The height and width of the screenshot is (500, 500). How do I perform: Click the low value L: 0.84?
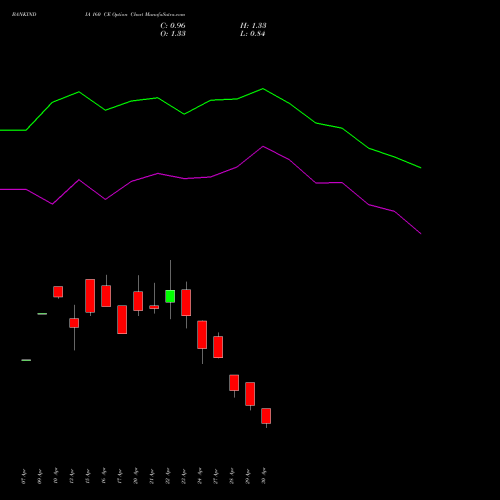tap(252, 34)
